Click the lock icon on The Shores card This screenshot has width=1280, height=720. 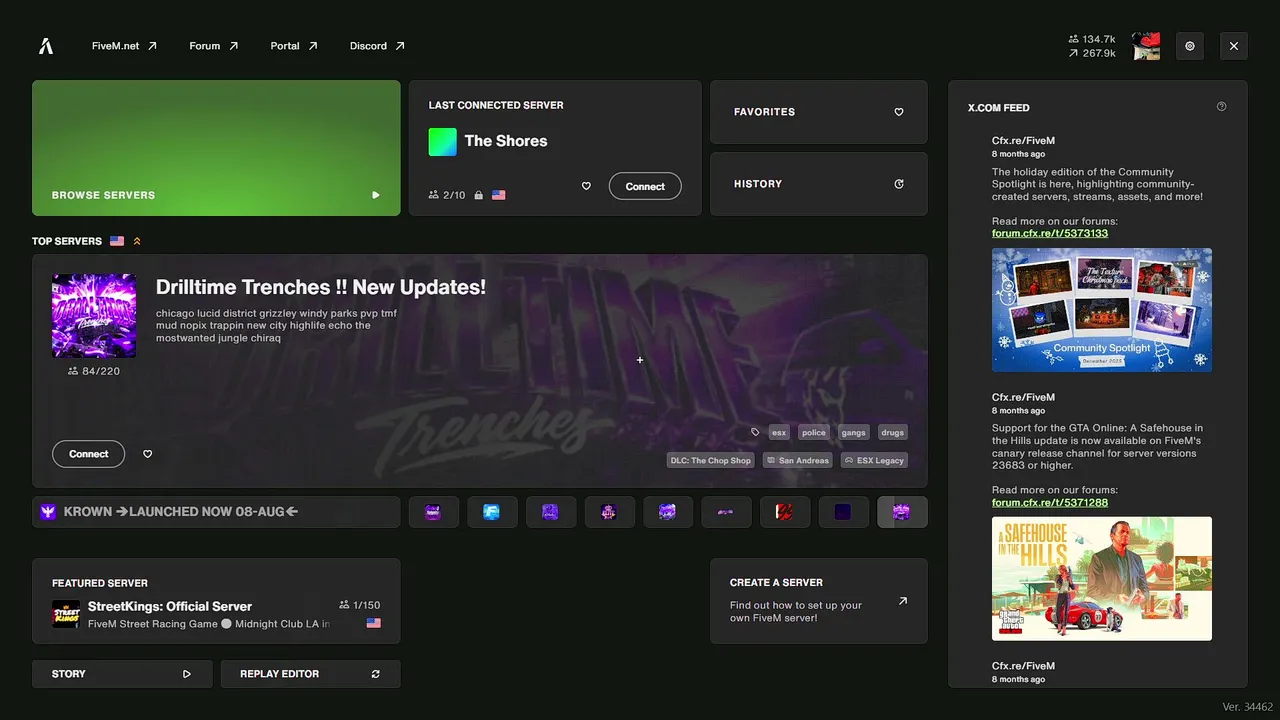click(479, 195)
